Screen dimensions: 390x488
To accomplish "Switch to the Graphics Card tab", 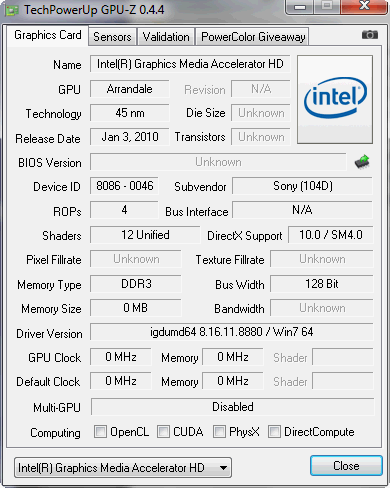I will 48,35.
